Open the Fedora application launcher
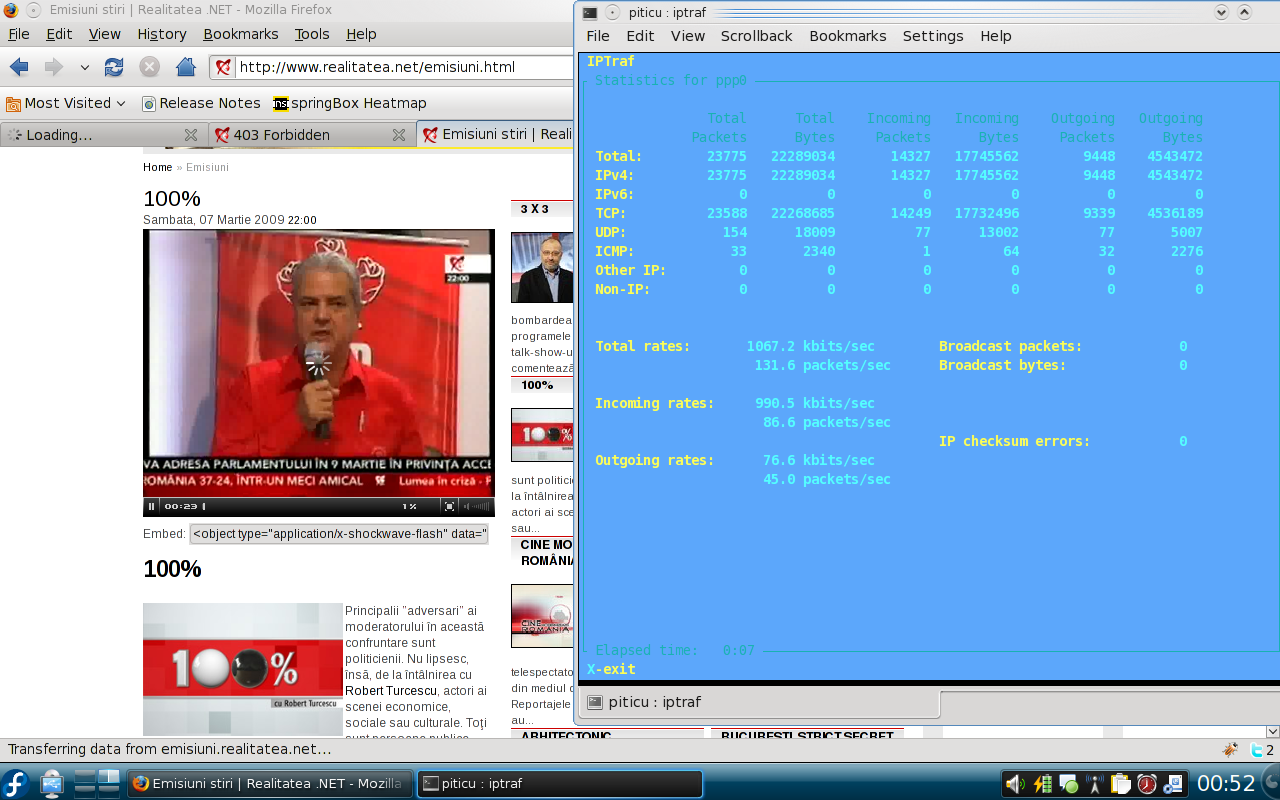The image size is (1280, 800). click(x=16, y=783)
